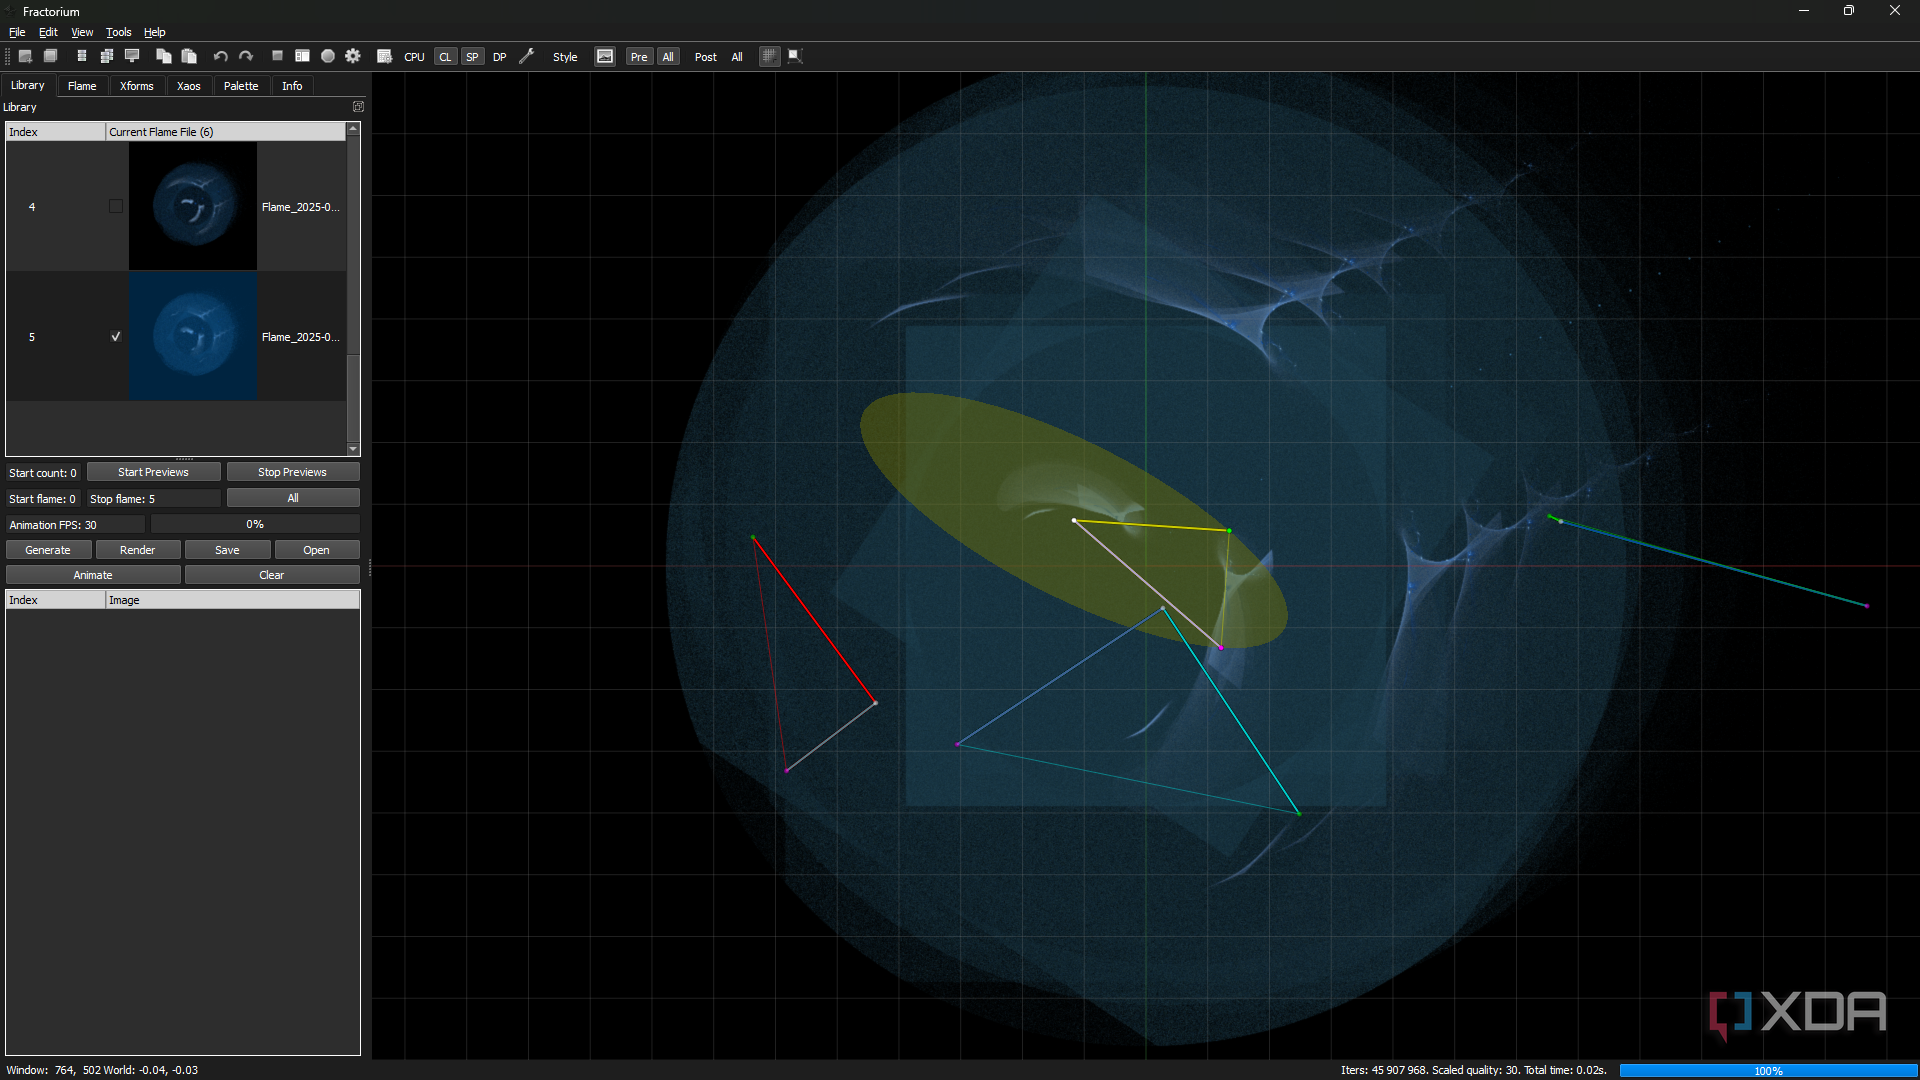Image resolution: width=1920 pixels, height=1080 pixels.
Task: Undo the last action
Action: coord(220,56)
